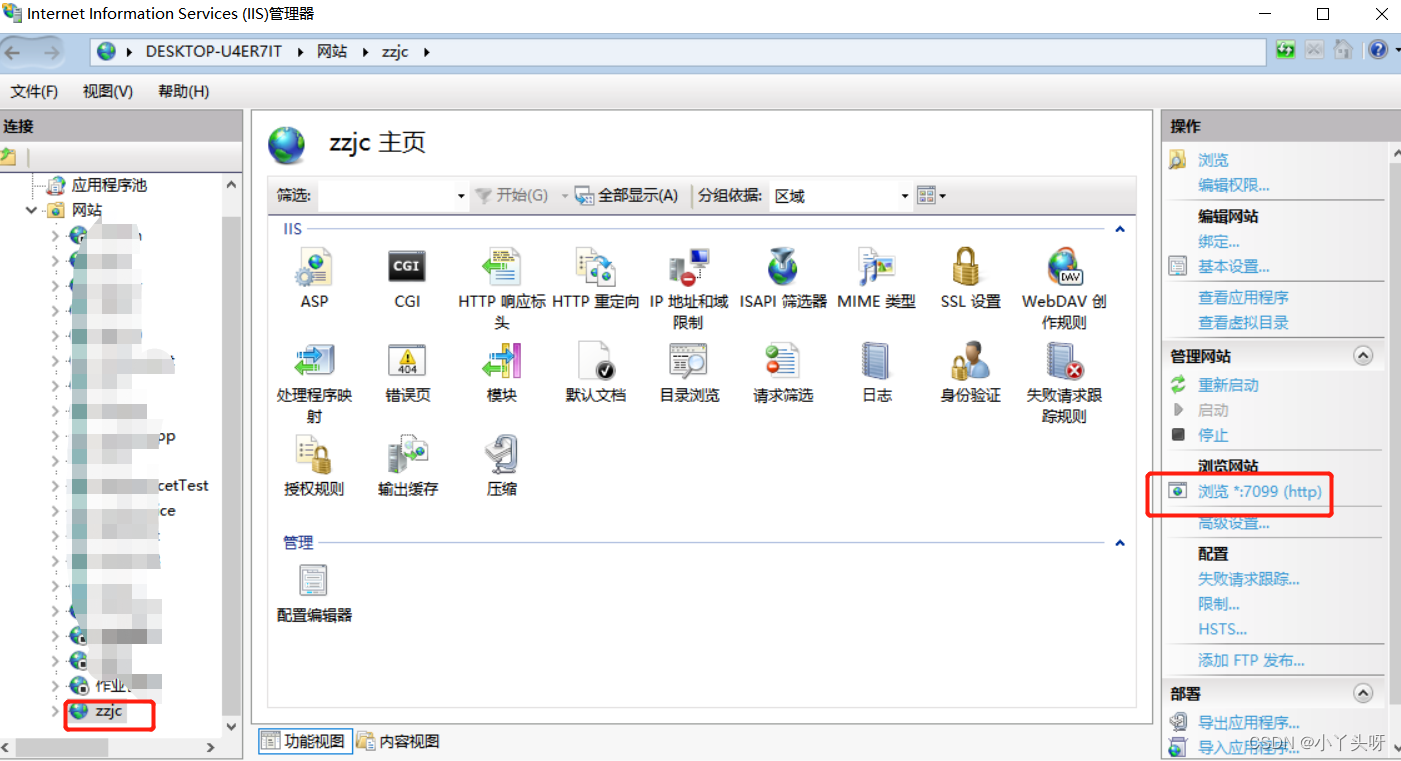1401x761 pixels.
Task: Open the 请求筛选 feature
Action: click(x=783, y=373)
